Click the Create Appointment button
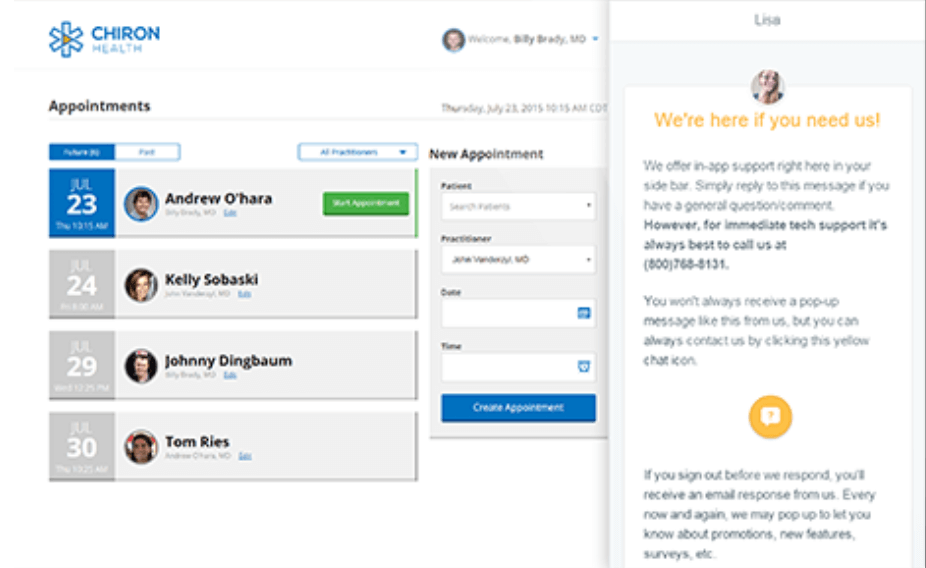The height and width of the screenshot is (568, 926). click(x=518, y=408)
